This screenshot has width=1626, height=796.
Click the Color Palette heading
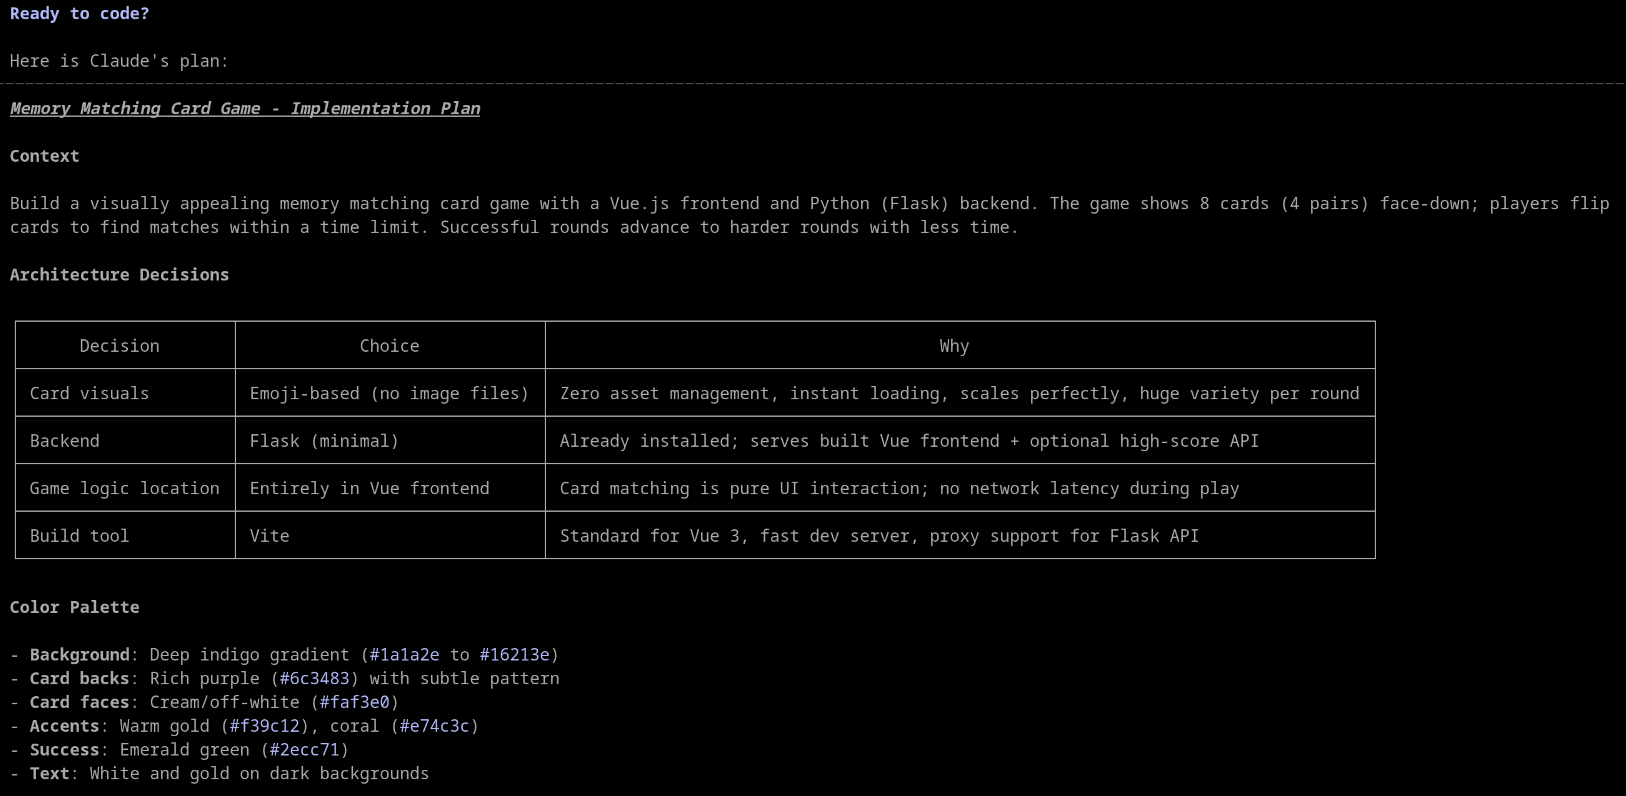(x=74, y=608)
